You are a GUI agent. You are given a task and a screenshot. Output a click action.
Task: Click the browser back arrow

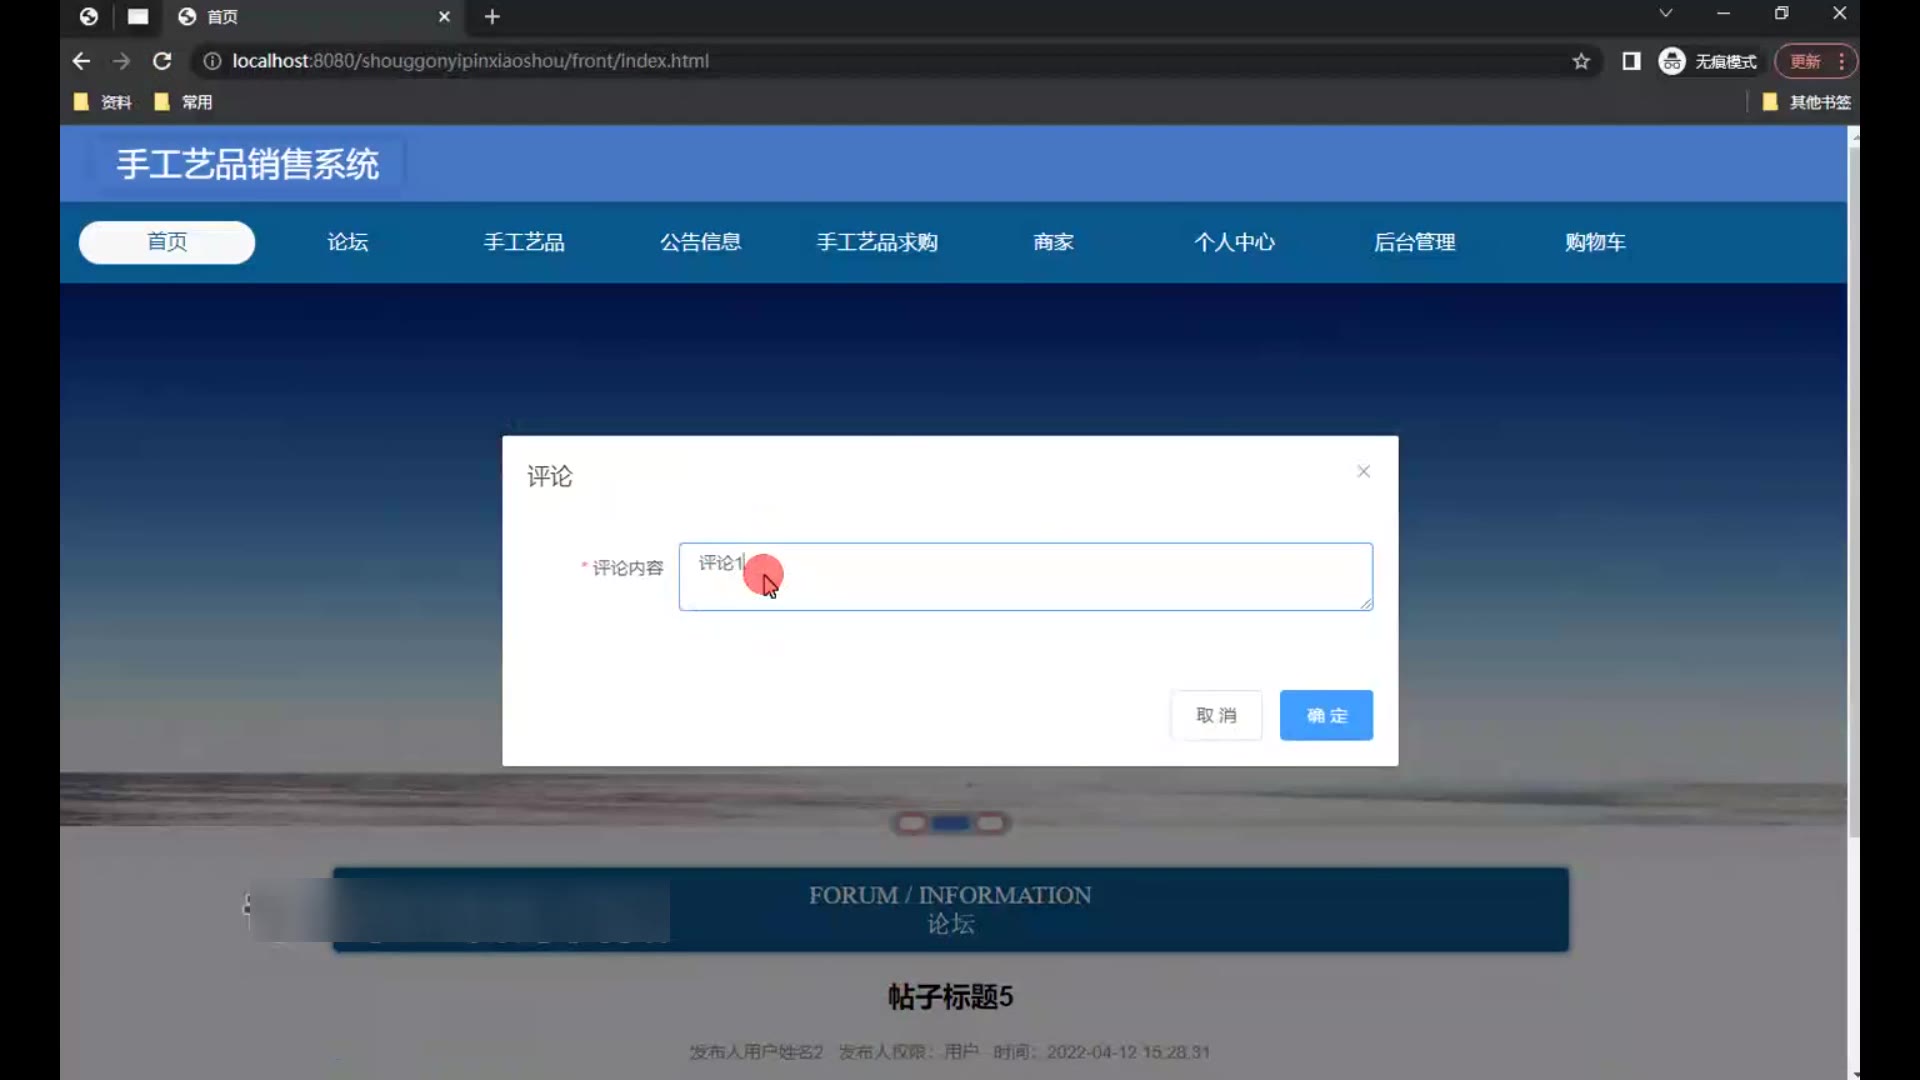click(x=81, y=61)
